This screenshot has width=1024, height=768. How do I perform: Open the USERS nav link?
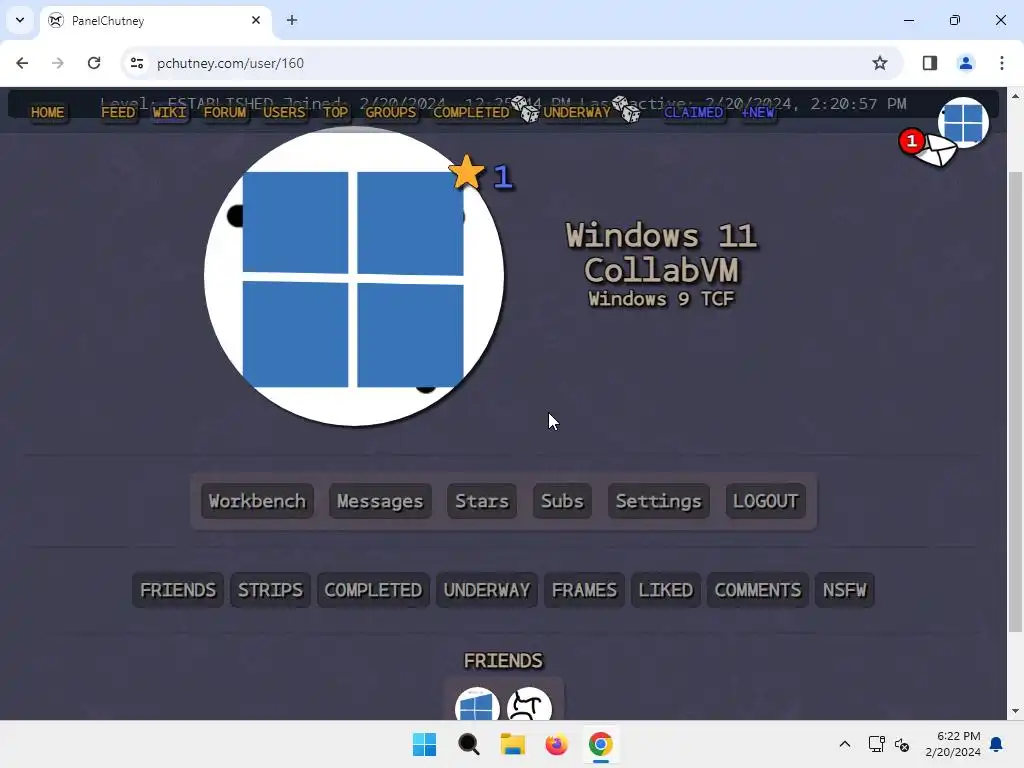coord(284,112)
